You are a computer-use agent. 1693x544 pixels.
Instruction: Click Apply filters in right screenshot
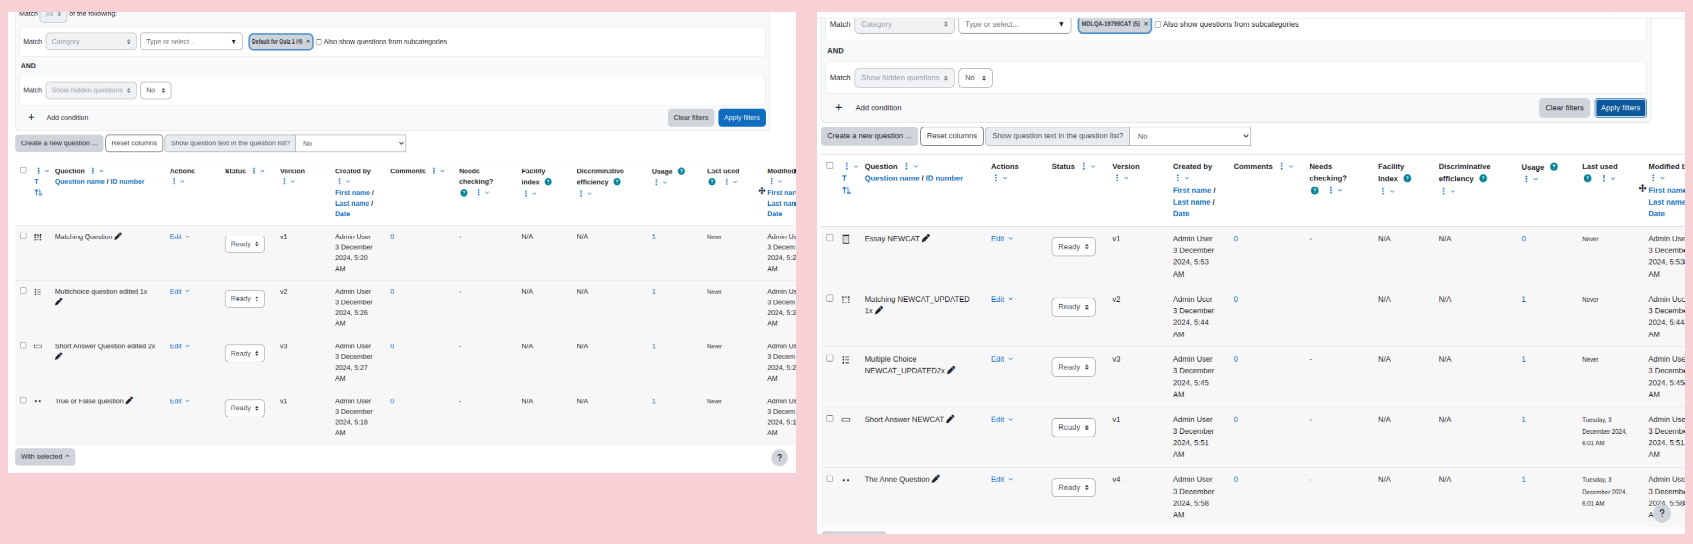pyautogui.click(x=1620, y=108)
